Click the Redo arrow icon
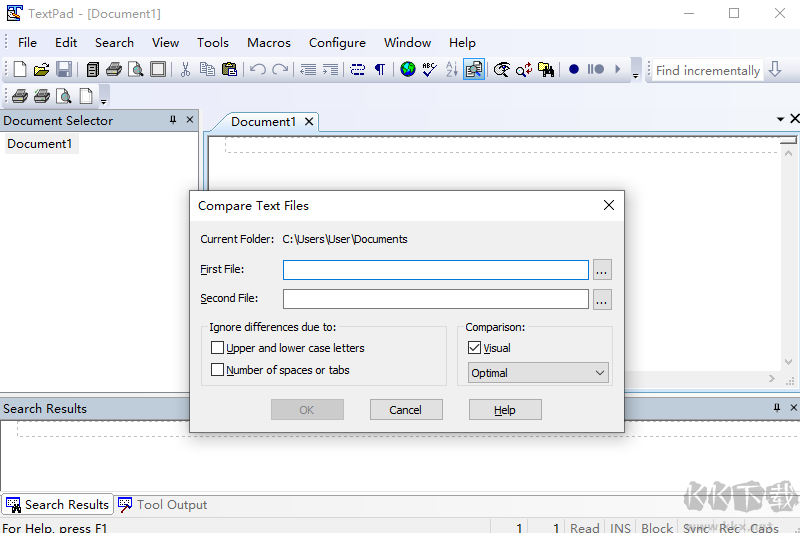800x533 pixels. coord(280,69)
